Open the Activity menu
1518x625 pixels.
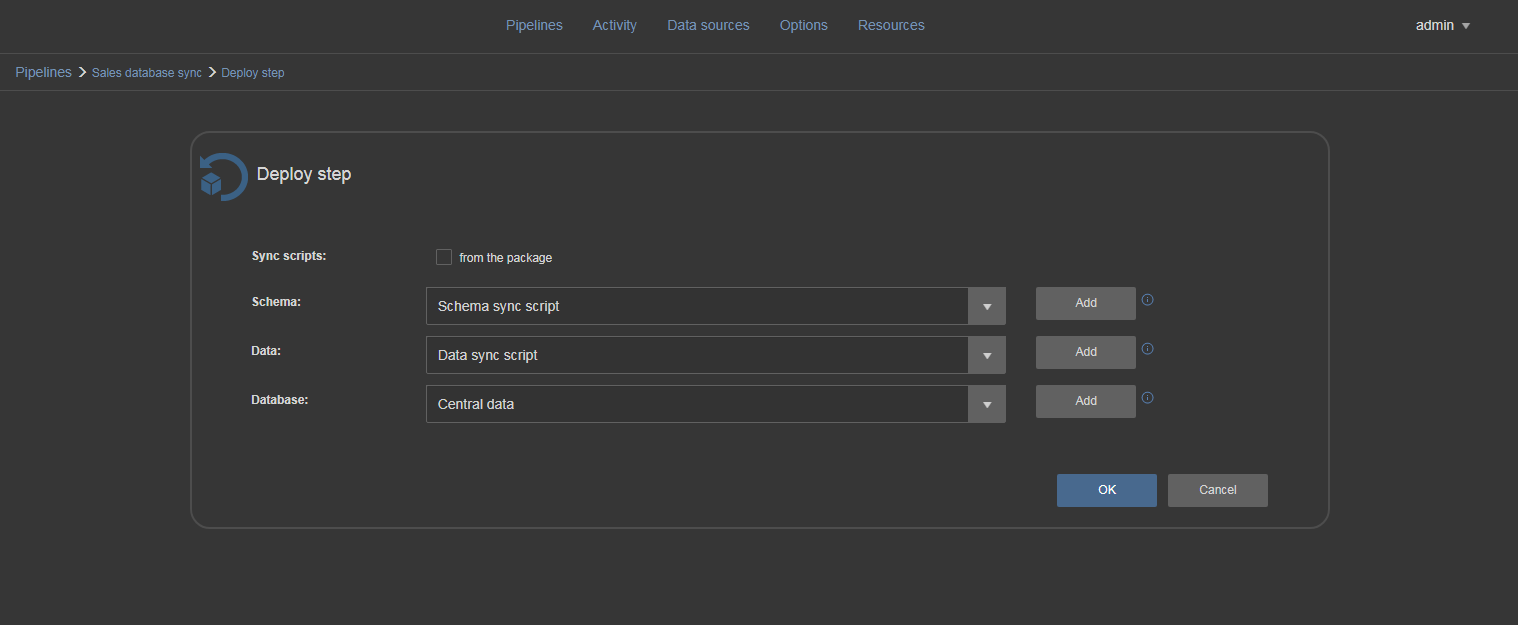click(x=615, y=25)
